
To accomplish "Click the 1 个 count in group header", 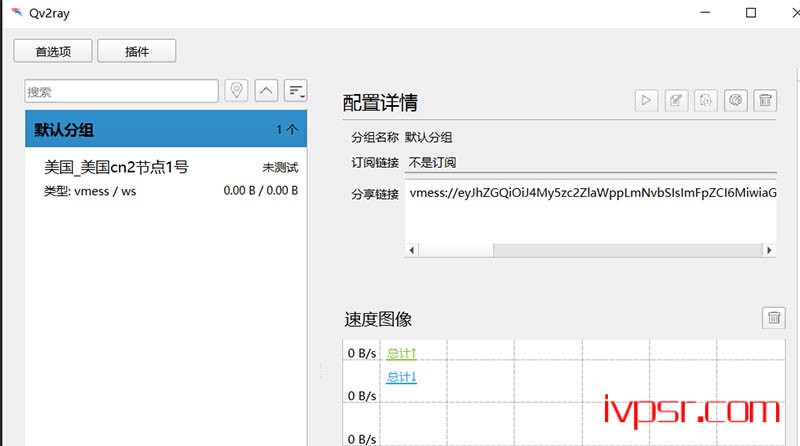I will pyautogui.click(x=287, y=129).
